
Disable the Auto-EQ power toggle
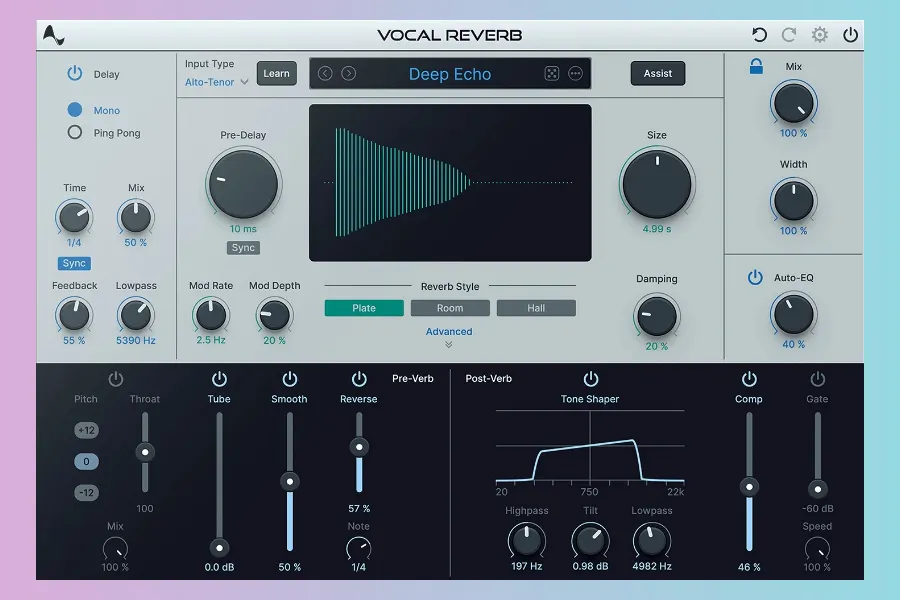755,277
